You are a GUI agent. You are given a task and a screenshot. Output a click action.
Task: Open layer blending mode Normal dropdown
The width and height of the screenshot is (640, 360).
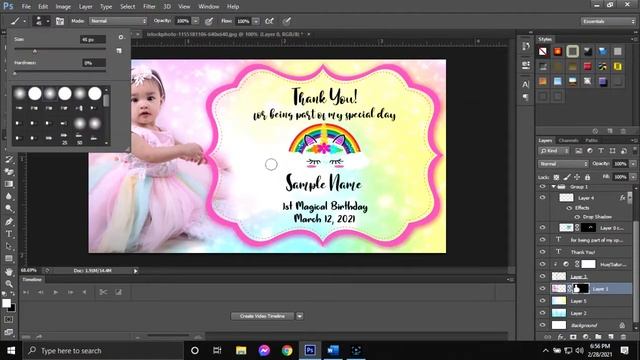[563, 164]
